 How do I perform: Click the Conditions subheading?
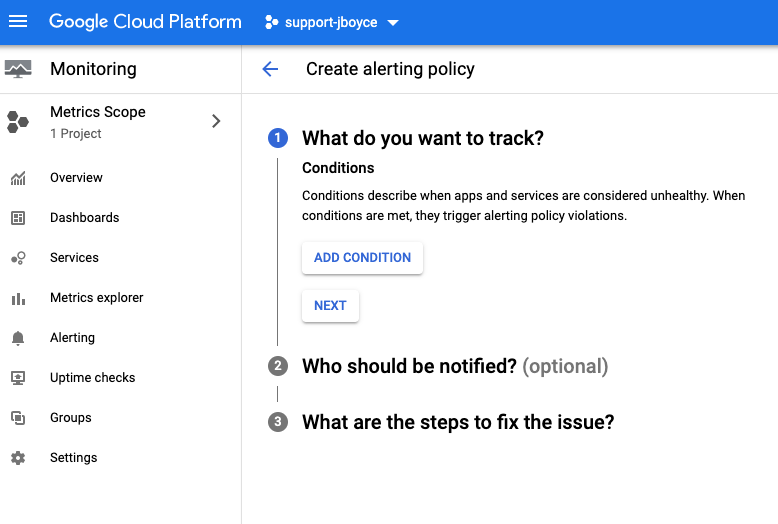pos(338,168)
